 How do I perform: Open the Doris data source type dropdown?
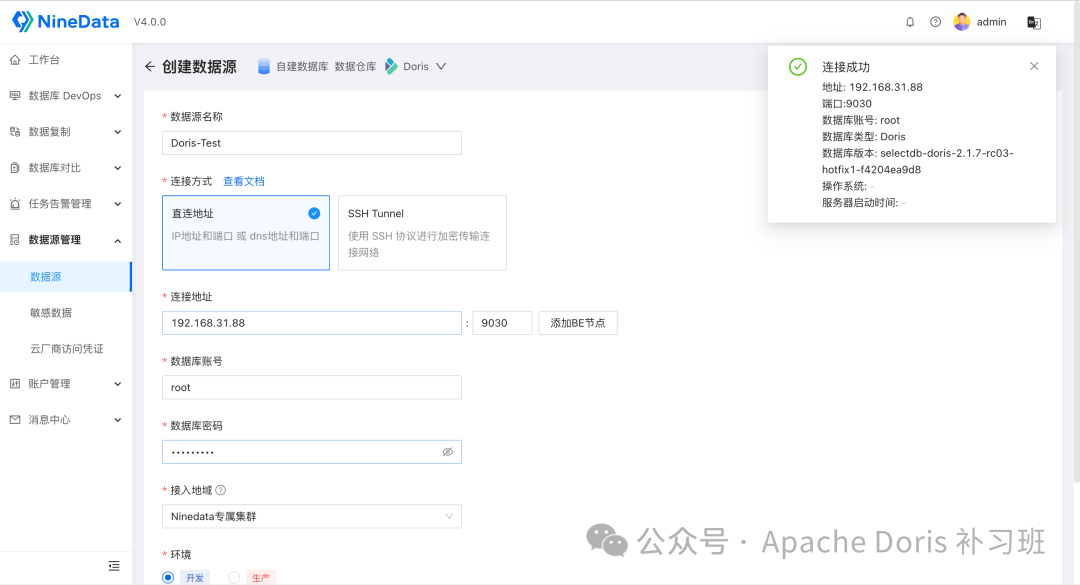[441, 66]
